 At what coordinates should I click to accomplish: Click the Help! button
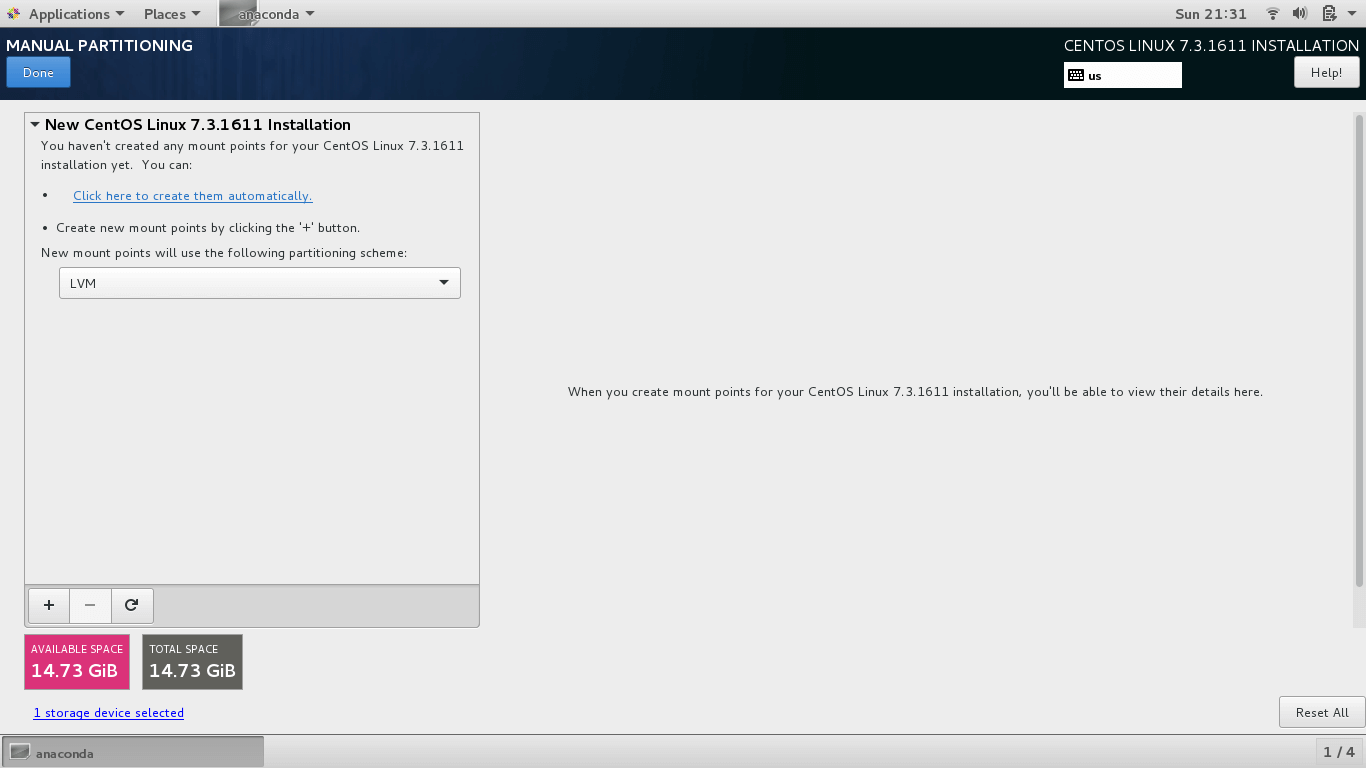(x=1326, y=73)
